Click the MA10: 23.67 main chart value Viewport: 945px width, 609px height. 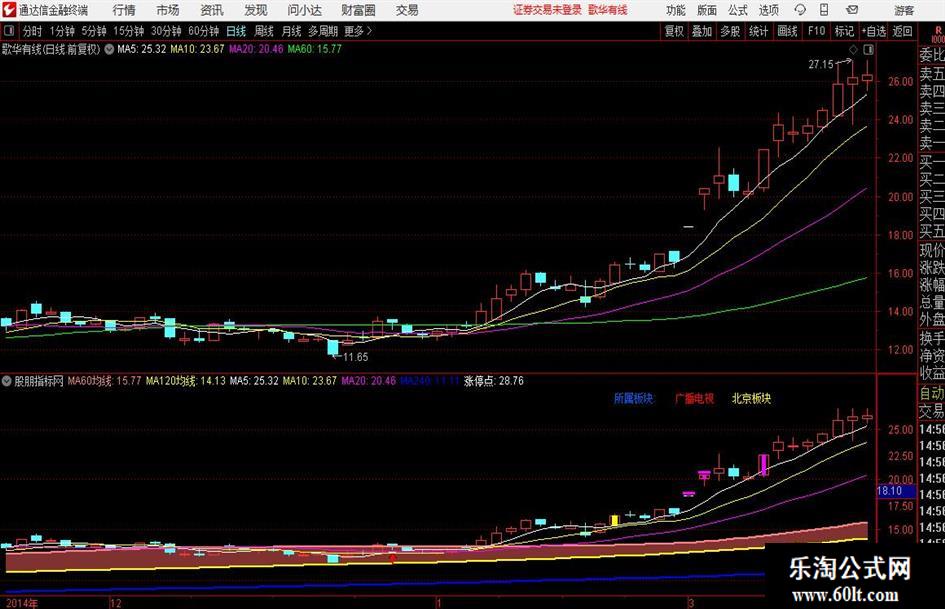coord(197,49)
